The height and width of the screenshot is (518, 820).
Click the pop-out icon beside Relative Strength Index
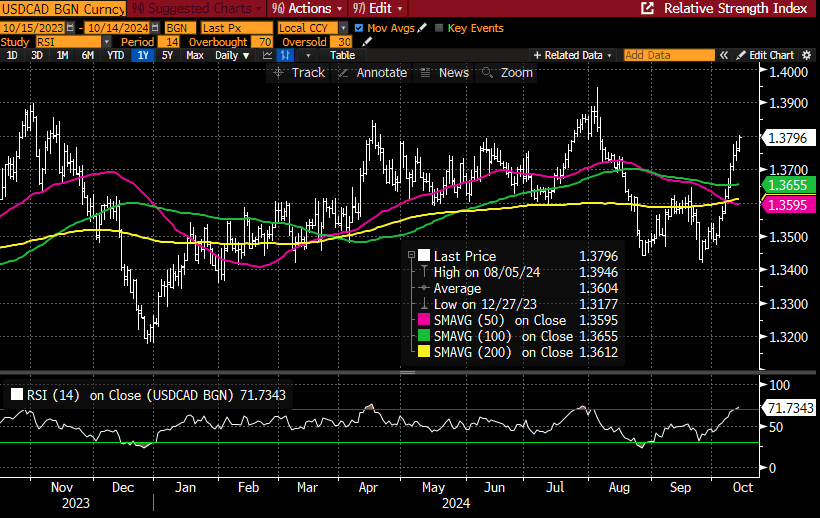pyautogui.click(x=647, y=8)
